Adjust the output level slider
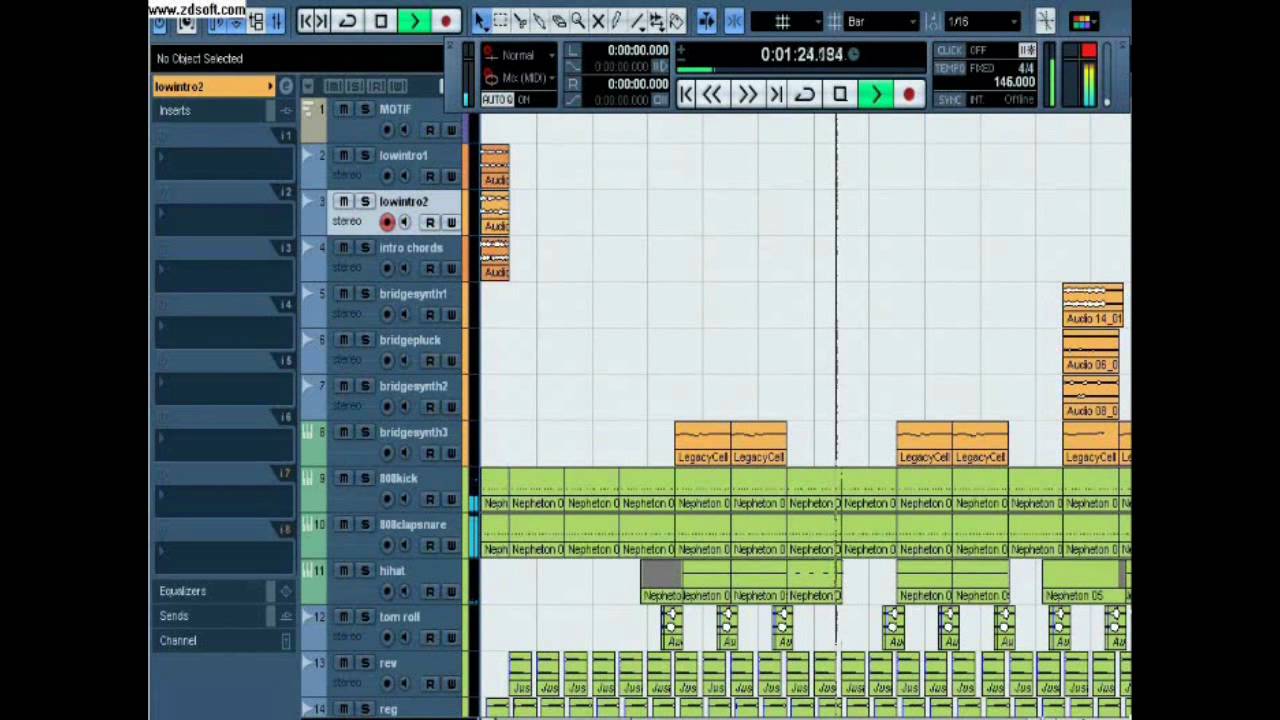Viewport: 1280px width, 720px height. pos(1107,75)
